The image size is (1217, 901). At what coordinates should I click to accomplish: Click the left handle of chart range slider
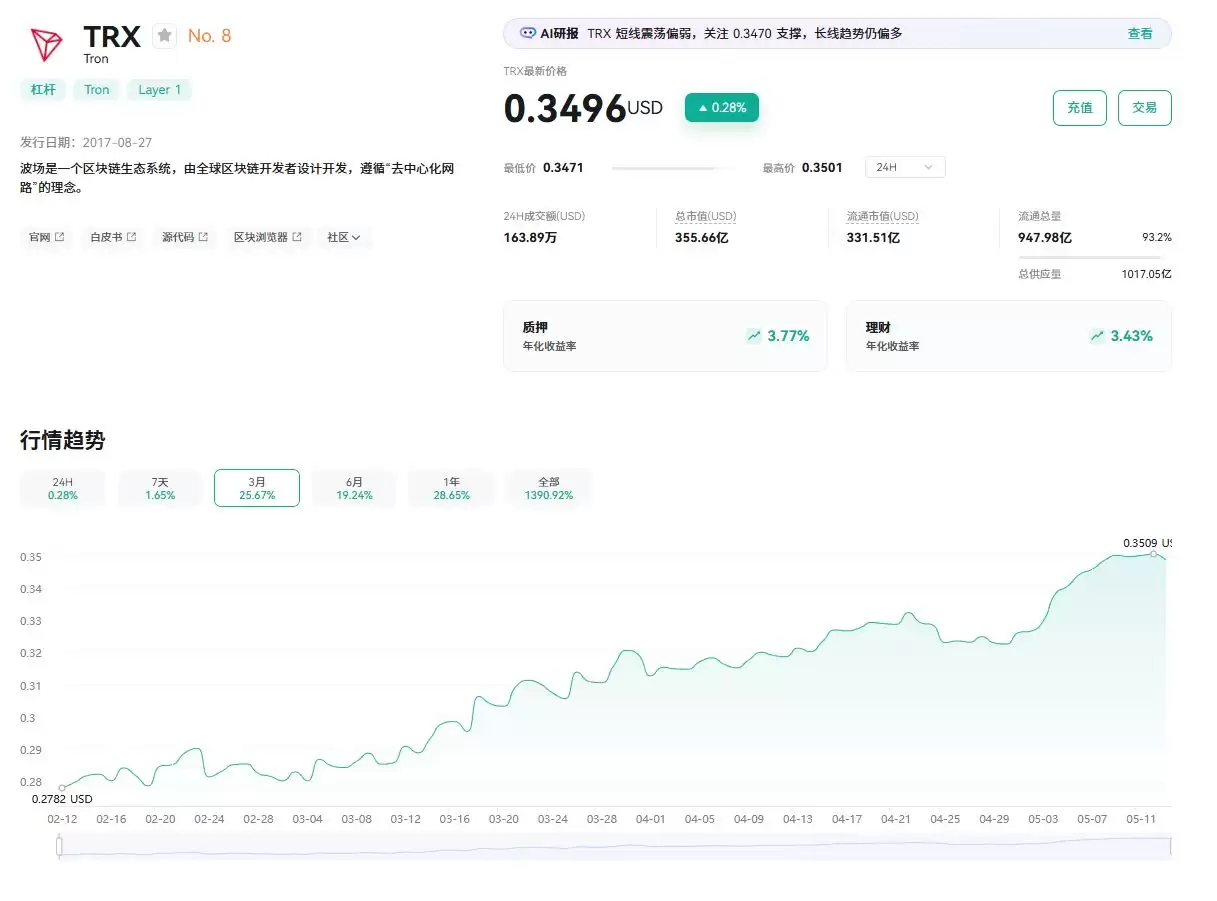[x=60, y=846]
